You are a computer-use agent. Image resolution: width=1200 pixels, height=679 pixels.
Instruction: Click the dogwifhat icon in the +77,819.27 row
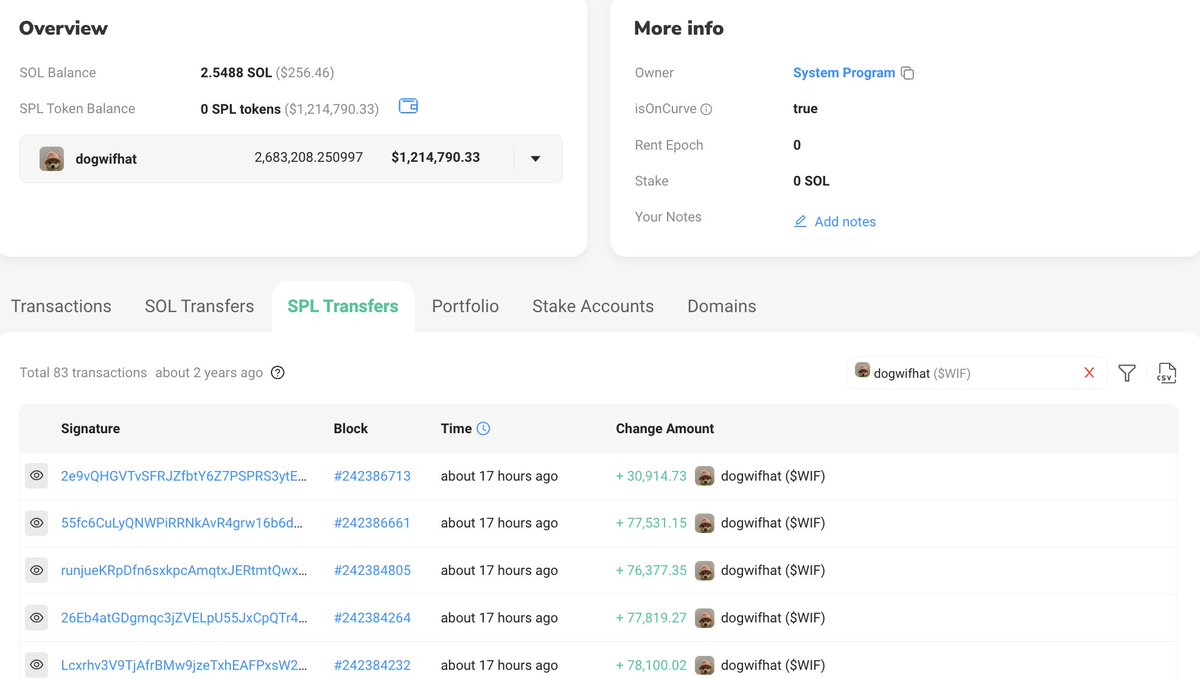point(705,618)
